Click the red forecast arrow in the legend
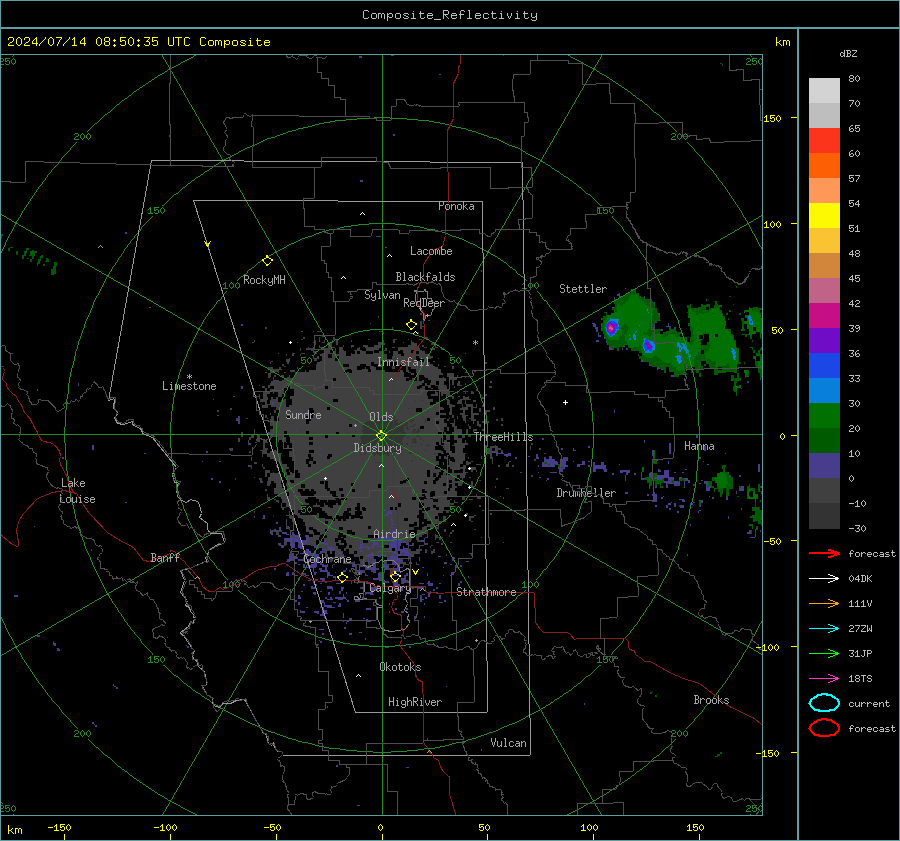Screen dimensions: 900x841 824,553
